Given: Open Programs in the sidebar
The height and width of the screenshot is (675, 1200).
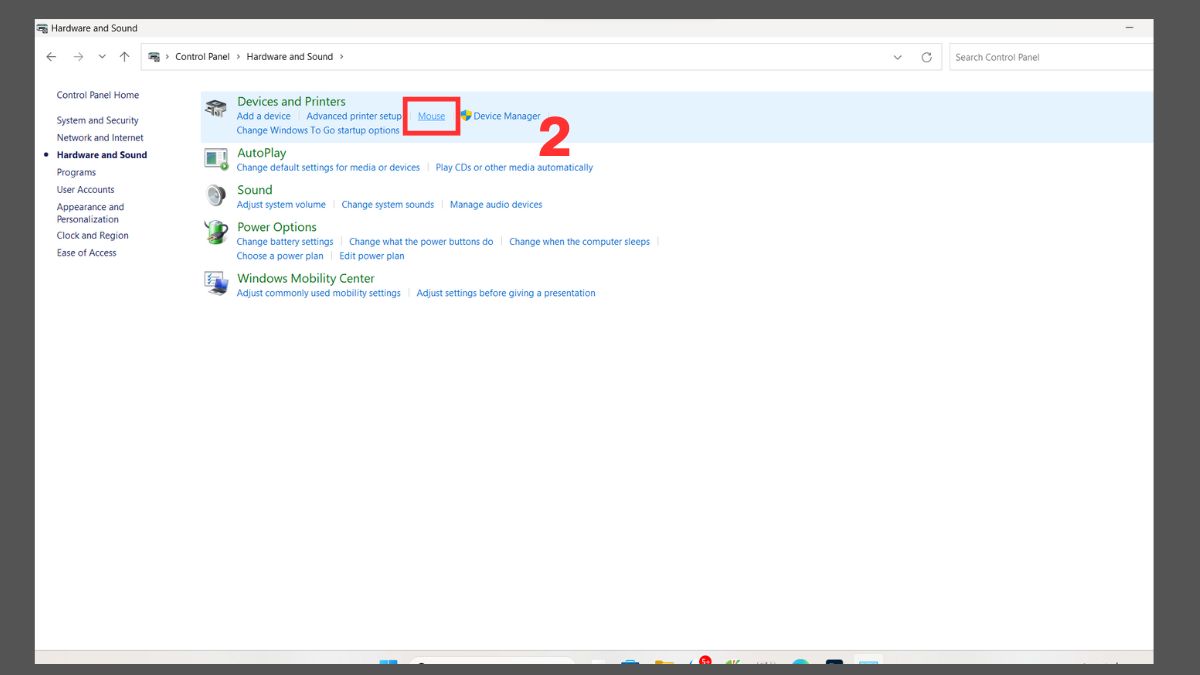Looking at the screenshot, I should click(76, 173).
